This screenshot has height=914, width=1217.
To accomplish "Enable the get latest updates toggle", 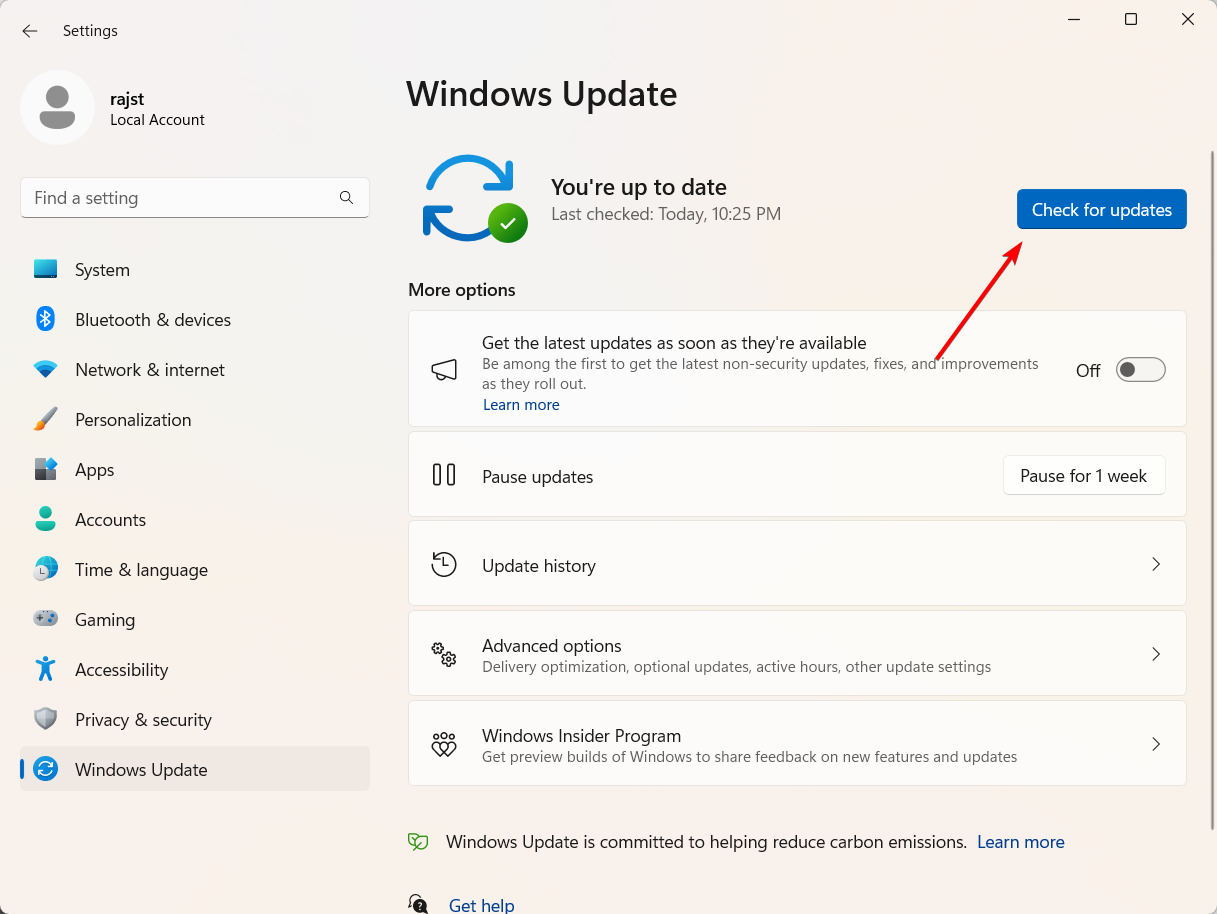I will pos(1140,370).
